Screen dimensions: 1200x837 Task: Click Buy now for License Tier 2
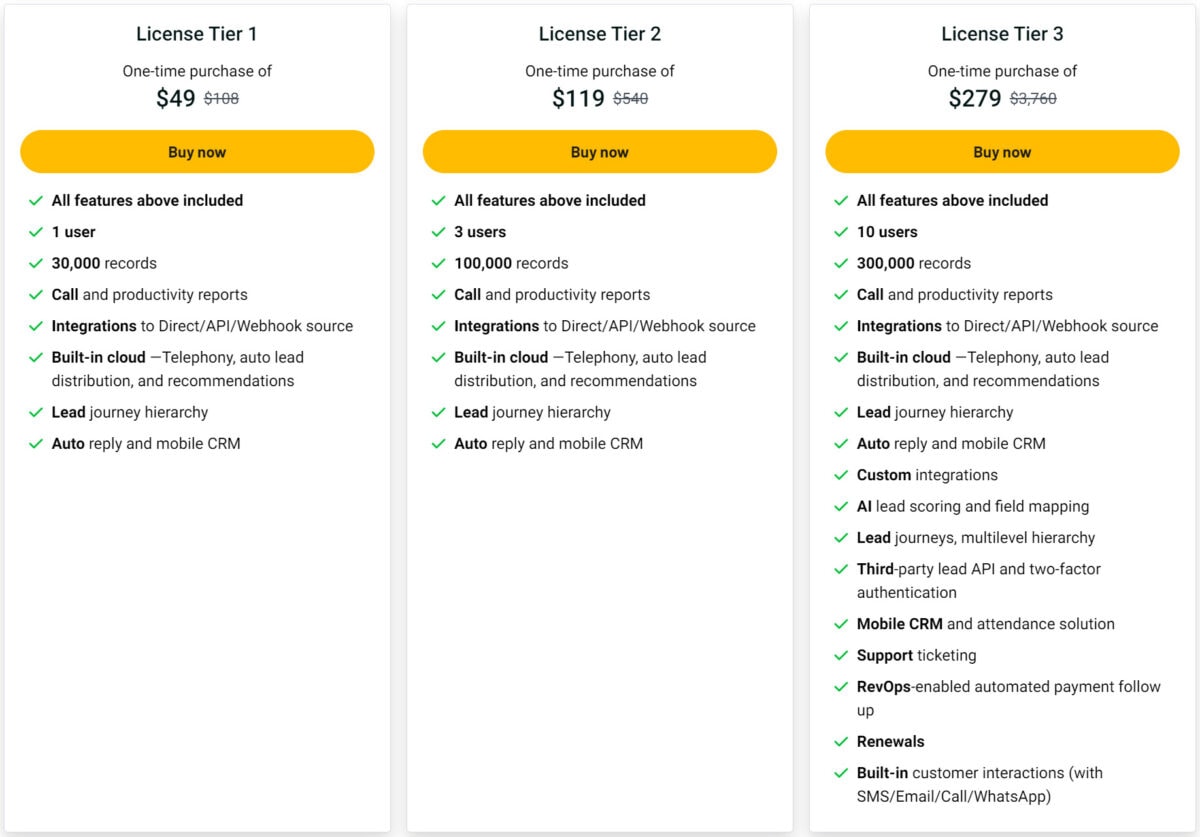tap(599, 152)
